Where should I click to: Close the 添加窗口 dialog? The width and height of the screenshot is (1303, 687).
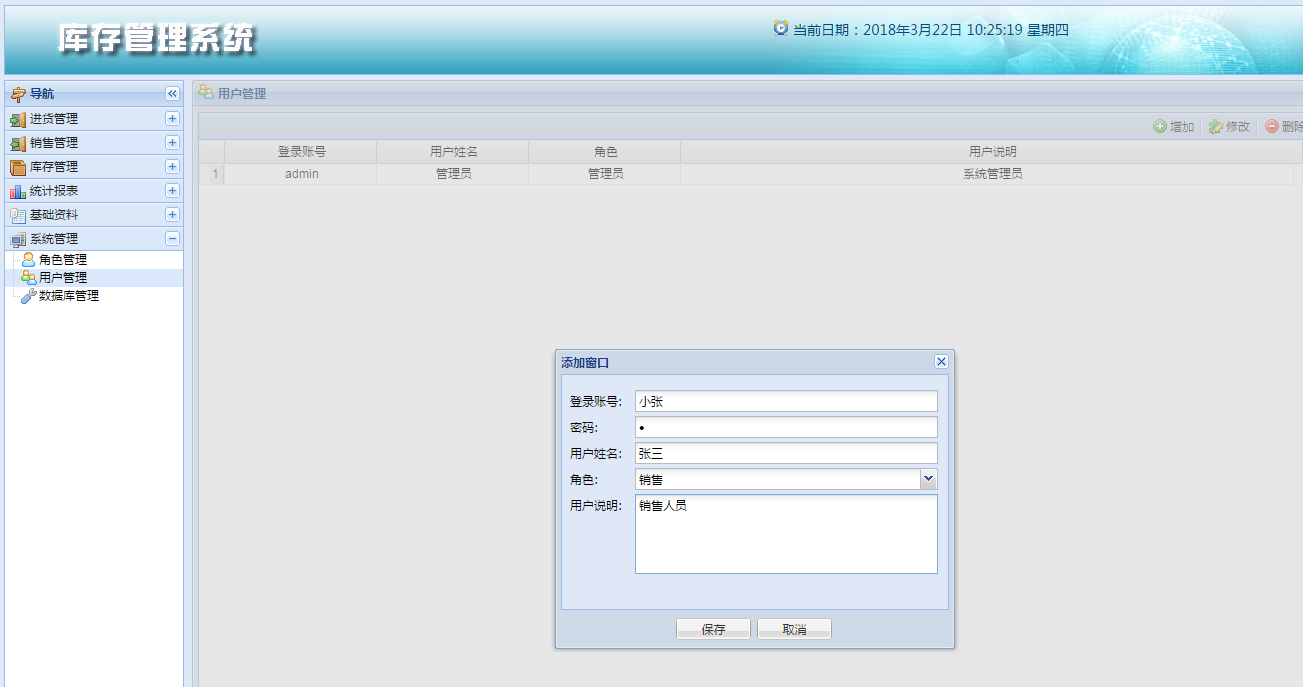[x=941, y=362]
